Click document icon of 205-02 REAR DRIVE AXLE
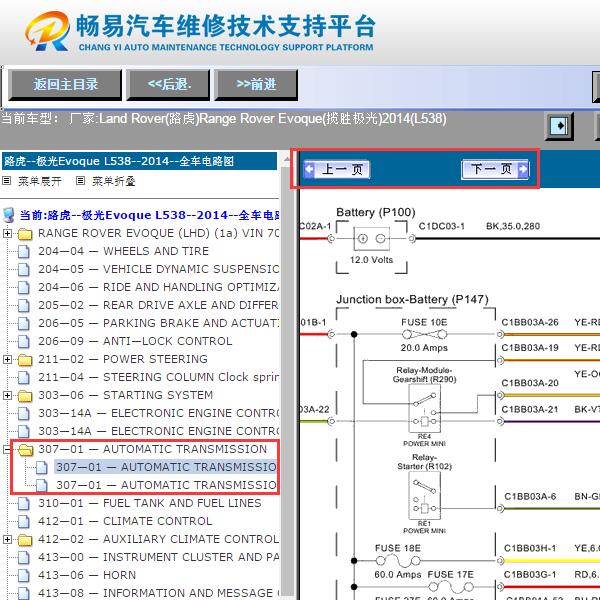The height and width of the screenshot is (600, 600). (x=24, y=305)
